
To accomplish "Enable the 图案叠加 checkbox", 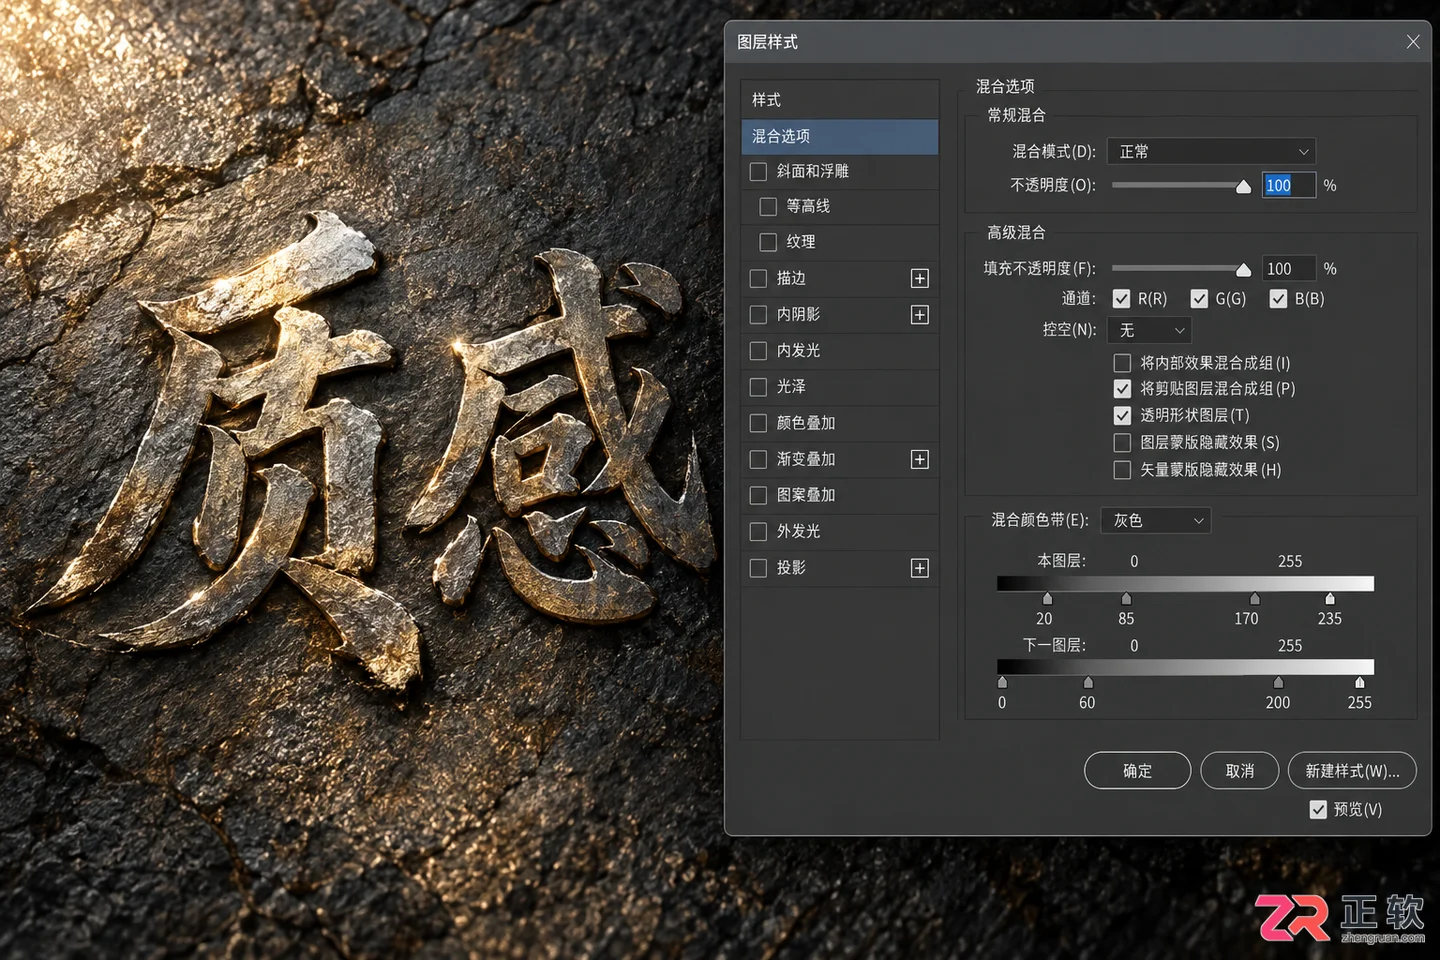I will point(759,495).
